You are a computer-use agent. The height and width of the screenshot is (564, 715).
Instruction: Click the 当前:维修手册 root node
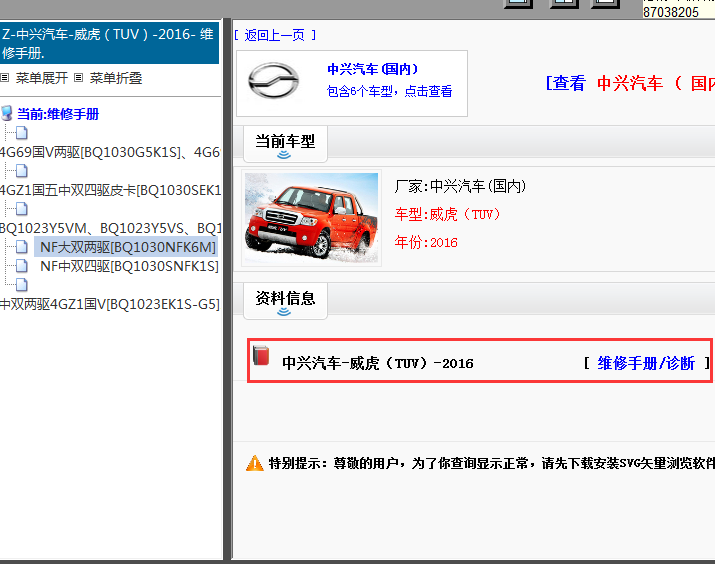coord(58,114)
